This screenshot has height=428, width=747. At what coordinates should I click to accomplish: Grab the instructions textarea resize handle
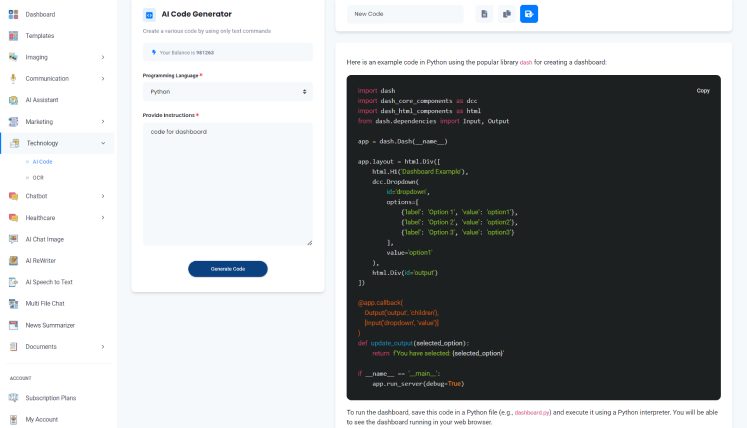310,243
